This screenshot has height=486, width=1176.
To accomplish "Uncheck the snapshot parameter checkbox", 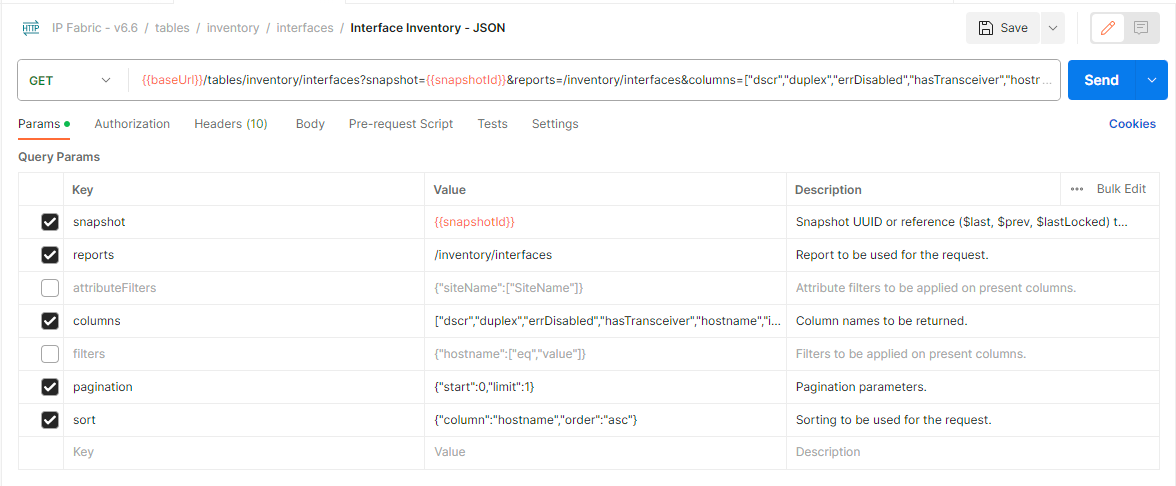I will coord(50,222).
